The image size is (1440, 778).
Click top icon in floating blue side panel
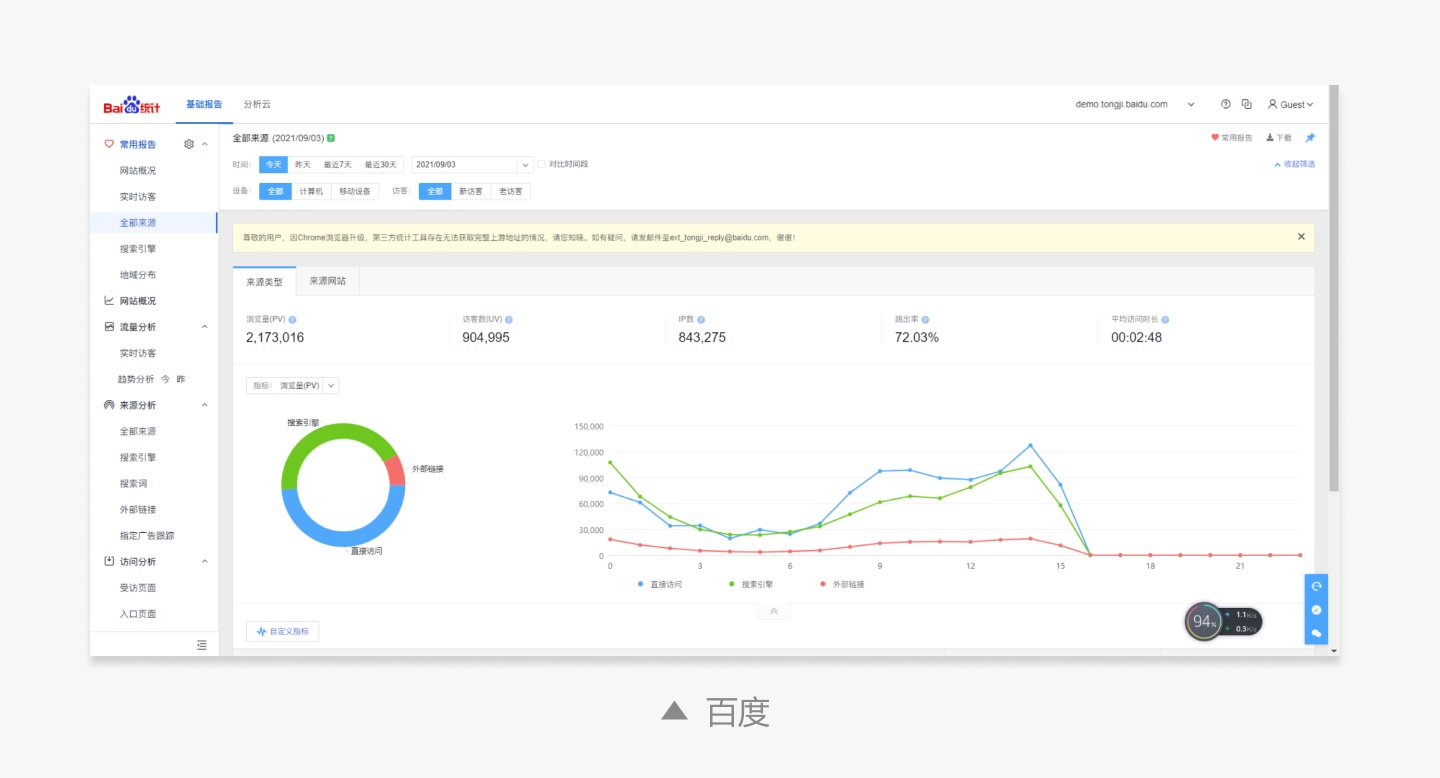pyautogui.click(x=1316, y=586)
